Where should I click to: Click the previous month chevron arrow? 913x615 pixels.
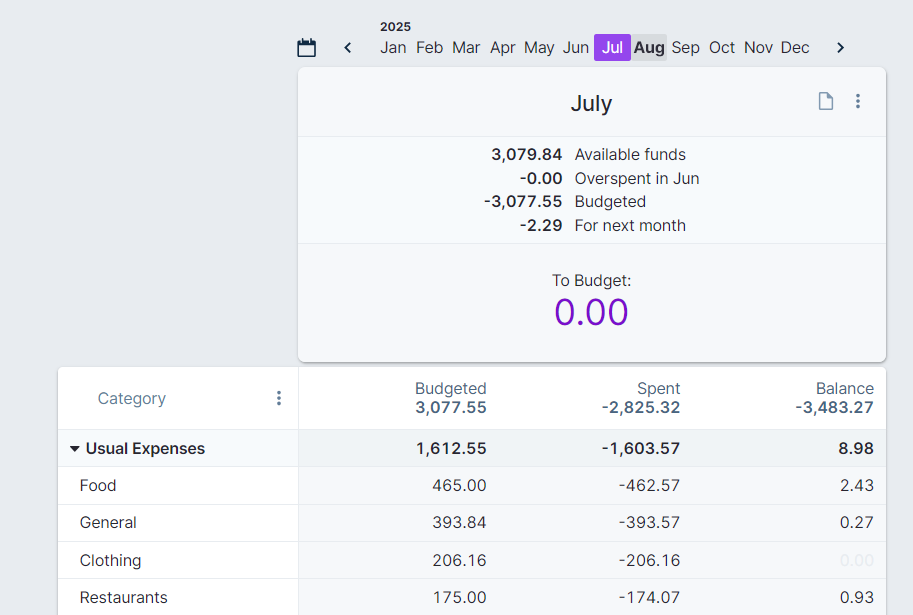coord(347,47)
